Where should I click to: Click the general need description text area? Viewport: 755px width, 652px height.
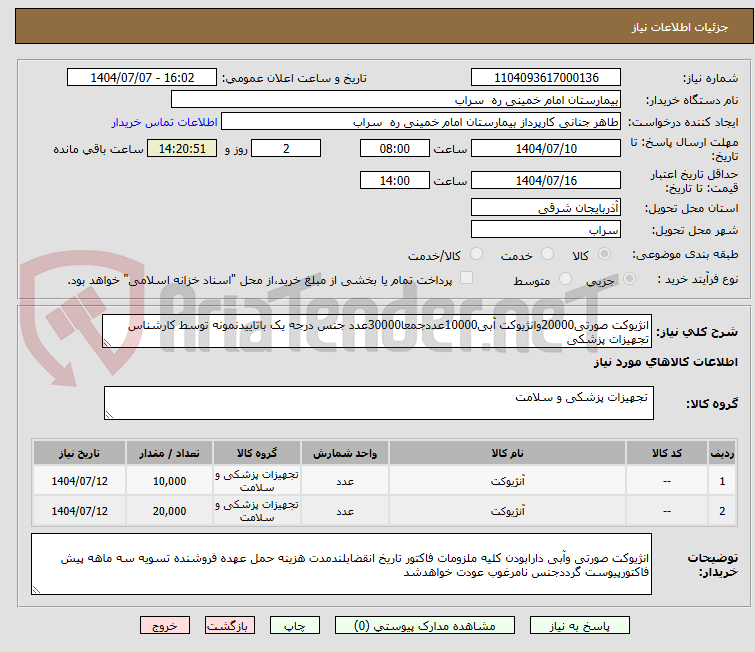pos(377,331)
